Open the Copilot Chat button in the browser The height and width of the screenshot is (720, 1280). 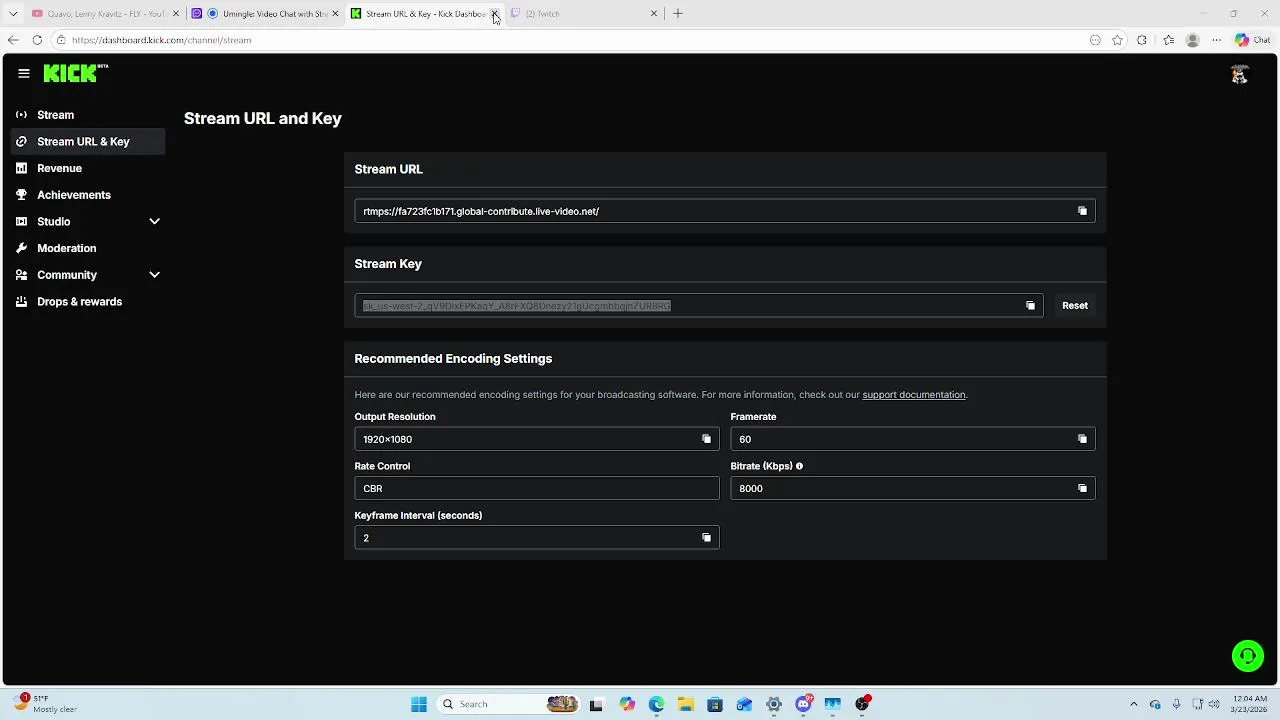[1254, 40]
